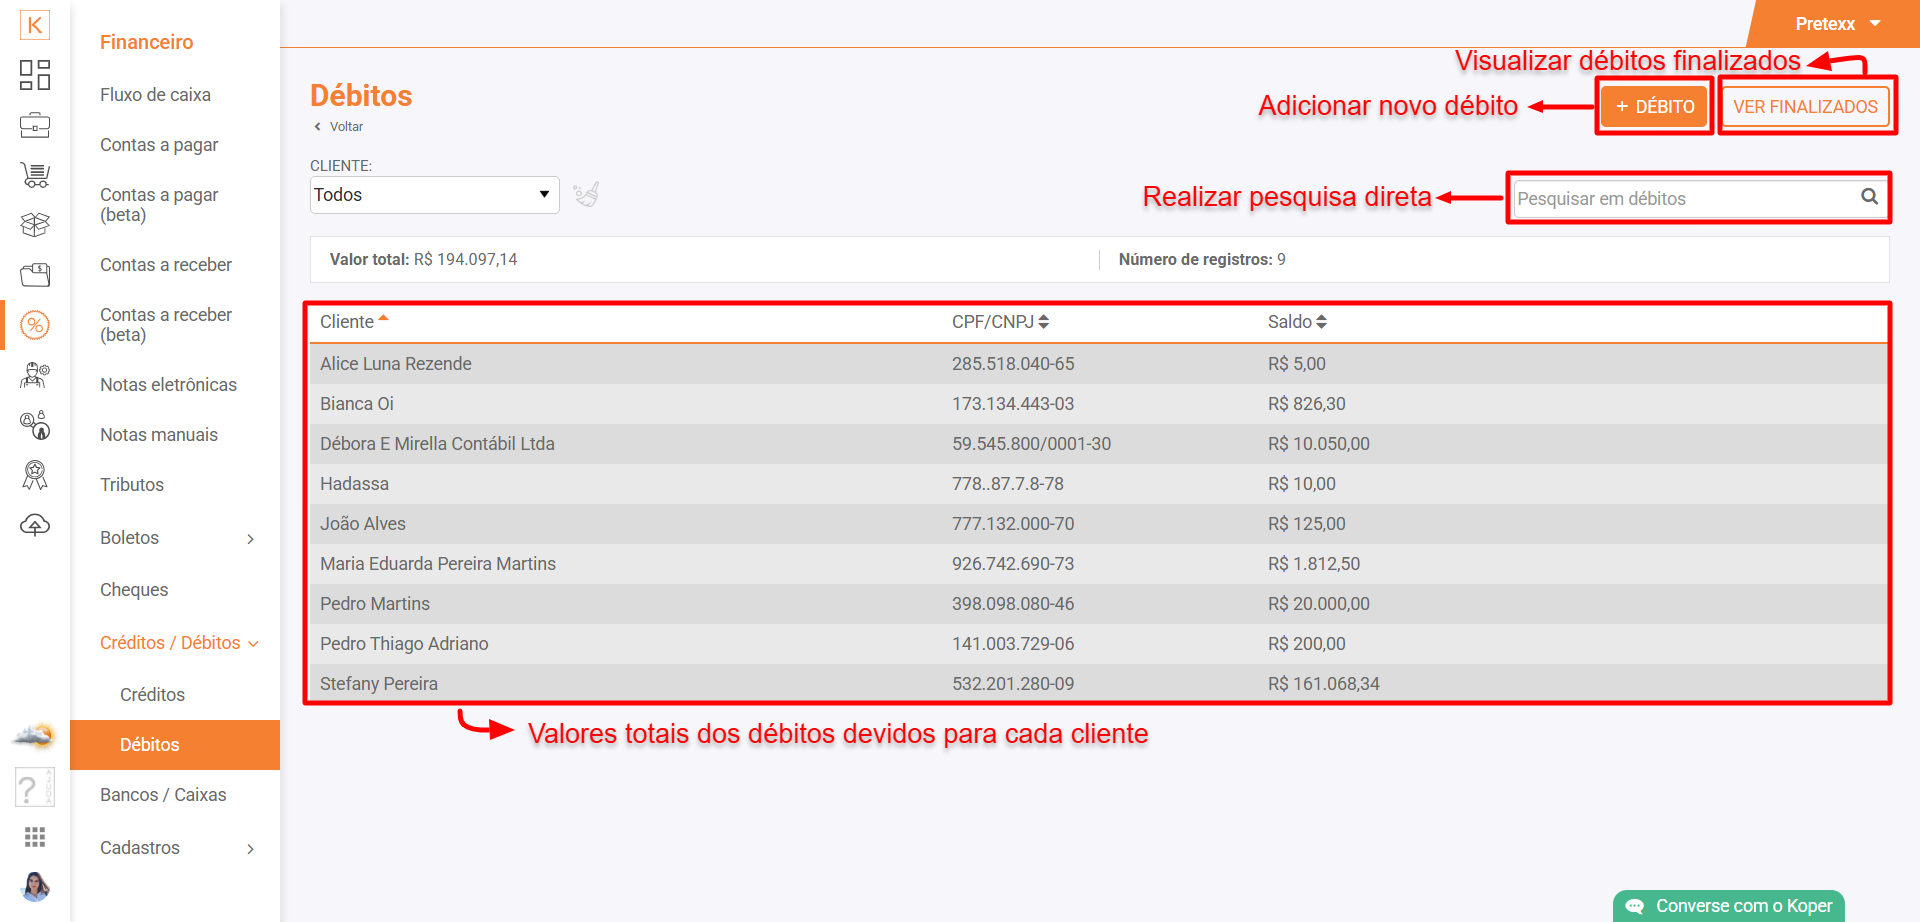The height and width of the screenshot is (922, 1920).
Task: Click the + DÉBITO button
Action: [1654, 107]
